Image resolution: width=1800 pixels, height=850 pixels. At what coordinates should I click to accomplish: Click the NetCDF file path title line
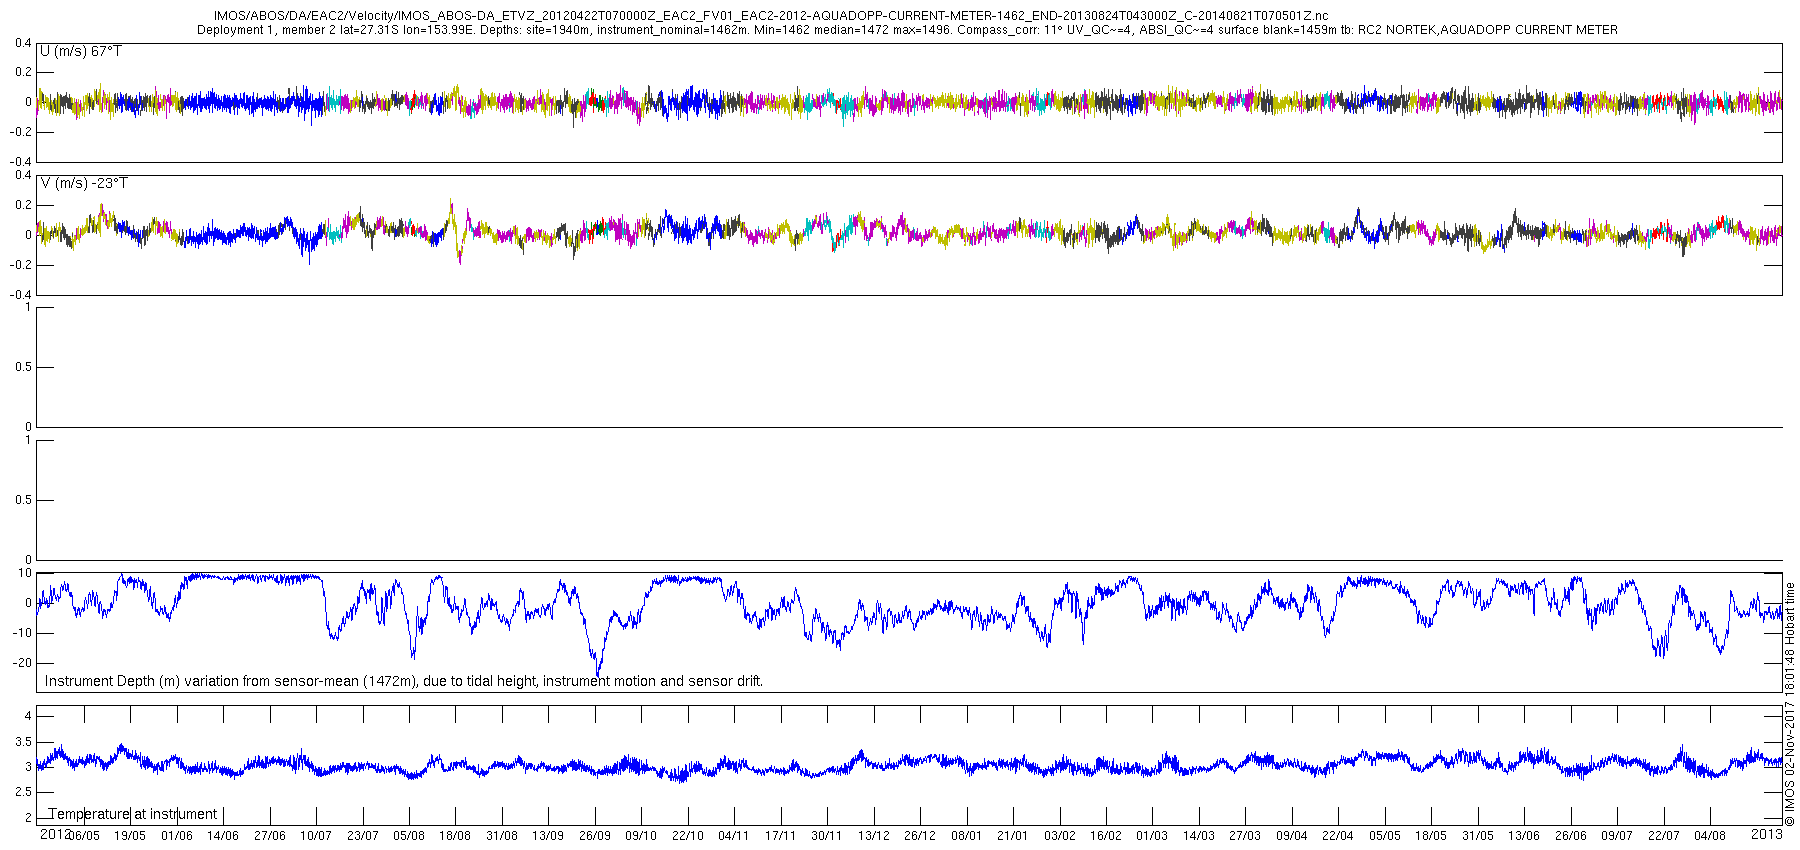click(x=771, y=16)
